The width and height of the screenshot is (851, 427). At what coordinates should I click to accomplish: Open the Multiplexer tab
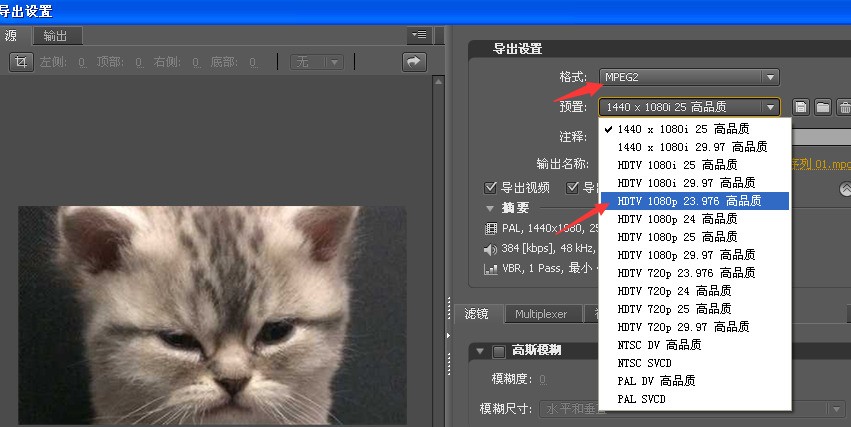click(x=541, y=314)
